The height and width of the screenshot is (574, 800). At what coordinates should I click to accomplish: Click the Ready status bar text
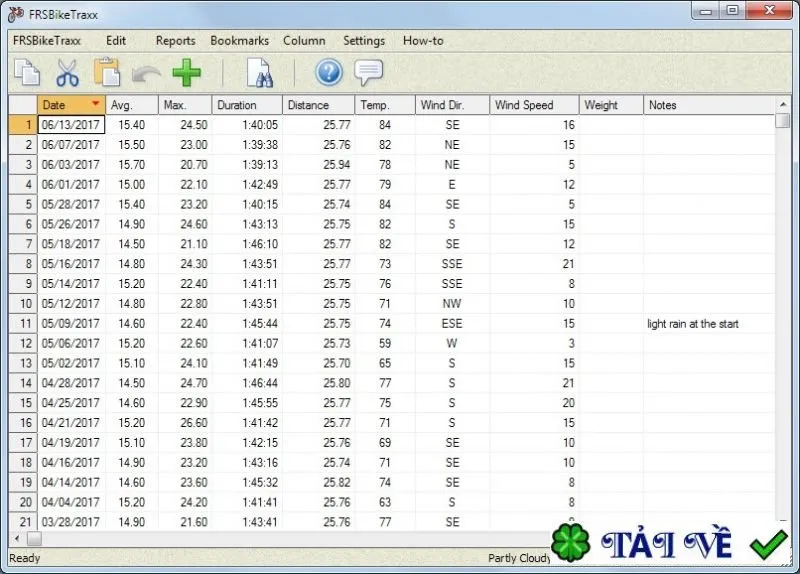24,558
